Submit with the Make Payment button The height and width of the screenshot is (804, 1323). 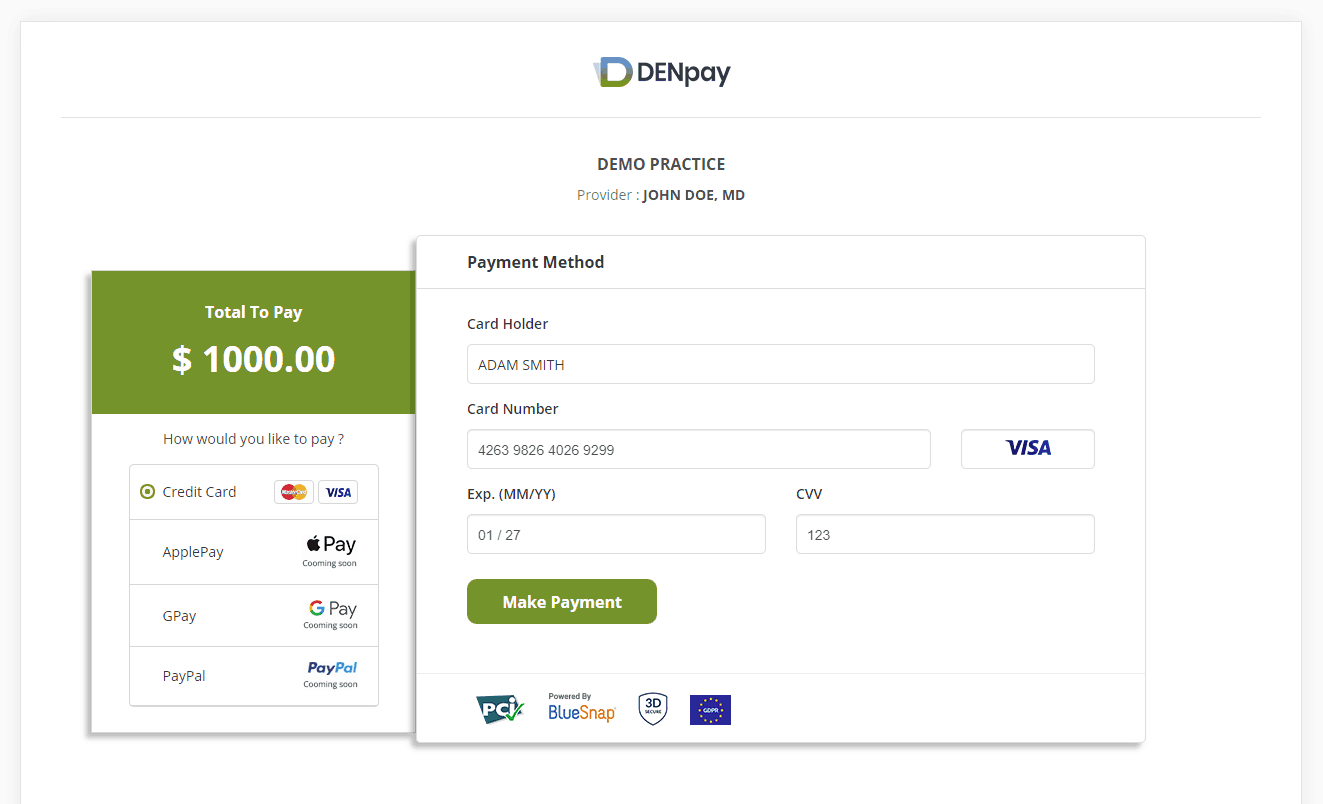coord(562,602)
